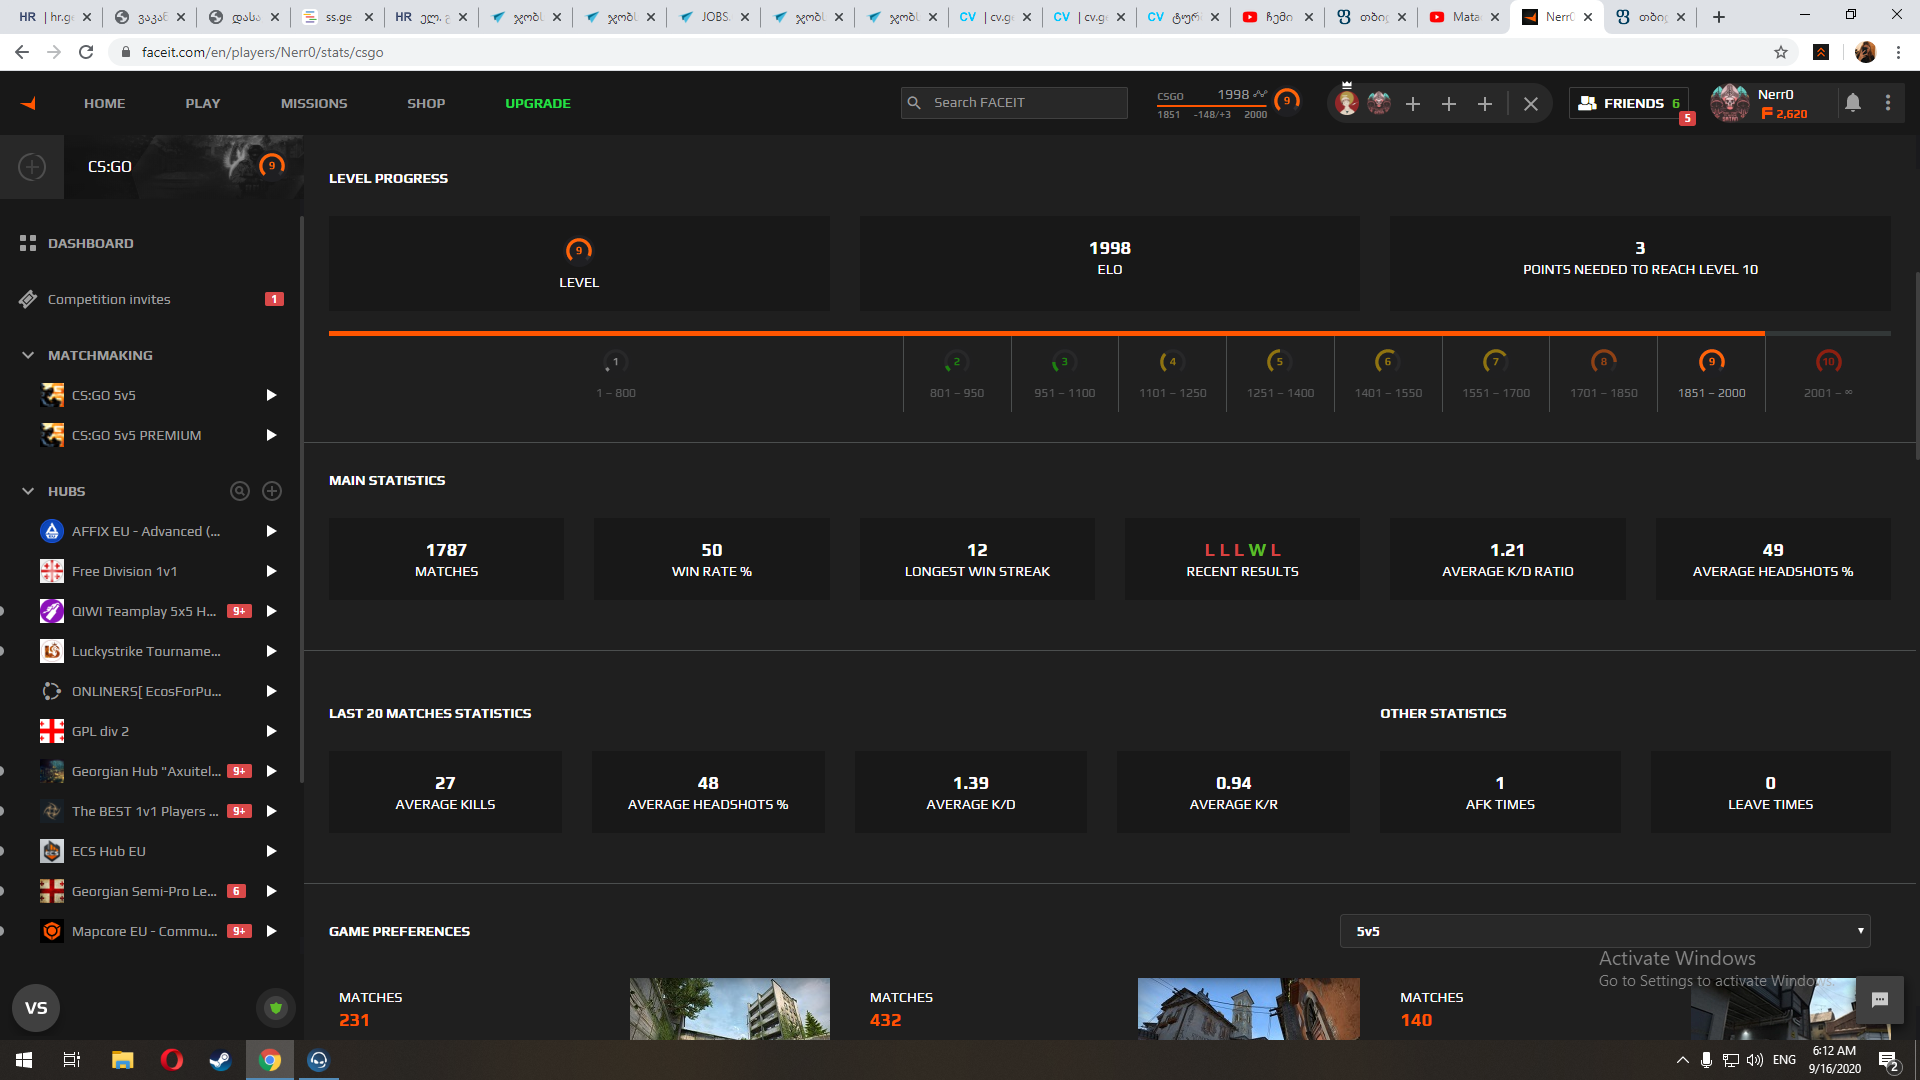The image size is (1920, 1080).
Task: Close the party panel with X
Action: coord(1530,104)
